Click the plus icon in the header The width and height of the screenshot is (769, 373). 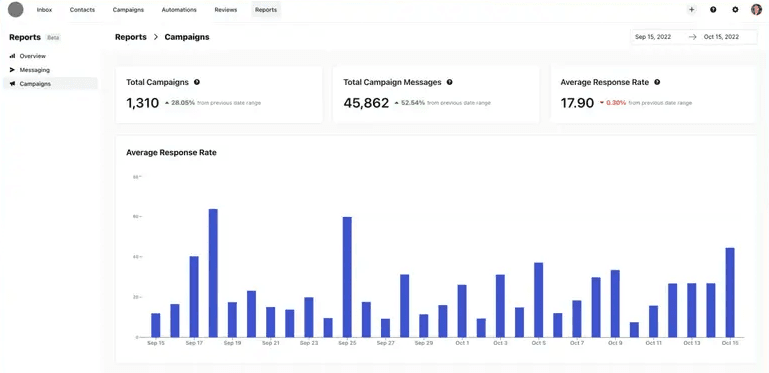(x=692, y=9)
